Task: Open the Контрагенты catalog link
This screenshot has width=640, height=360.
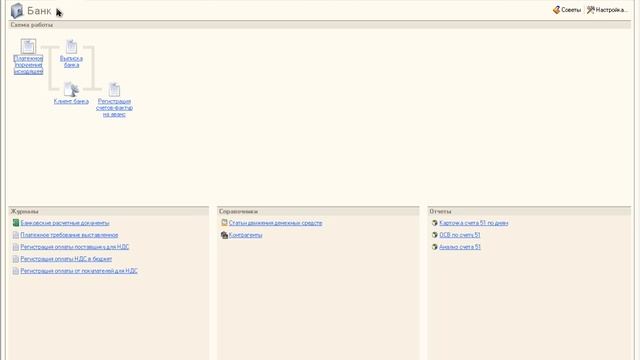Action: tap(245, 235)
